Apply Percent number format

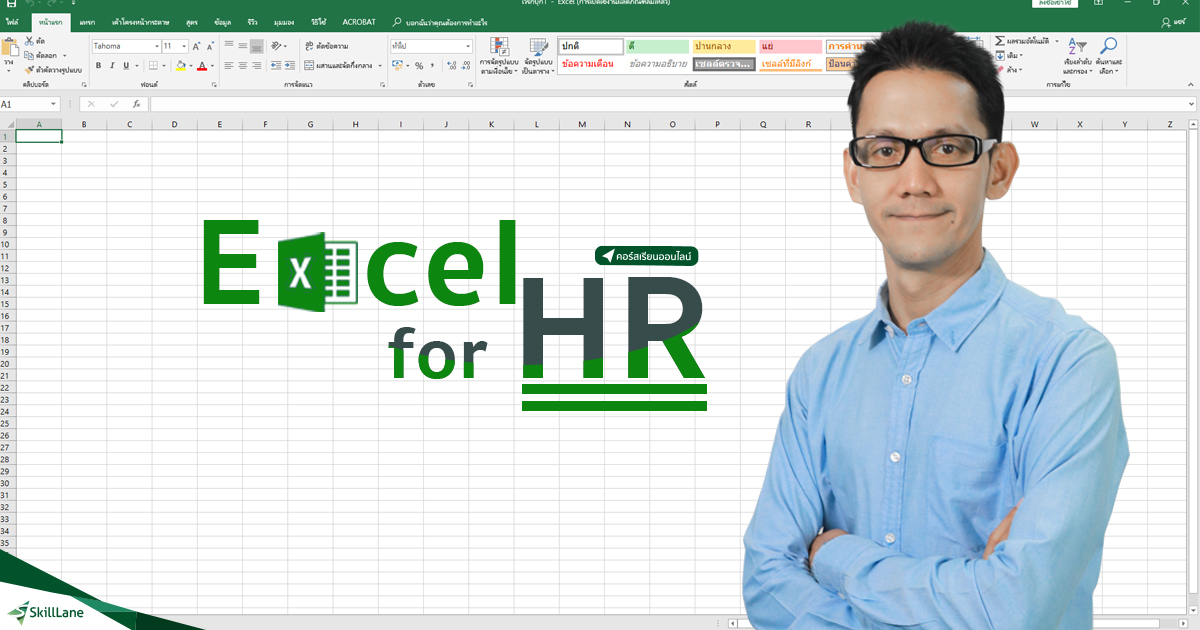[417, 67]
